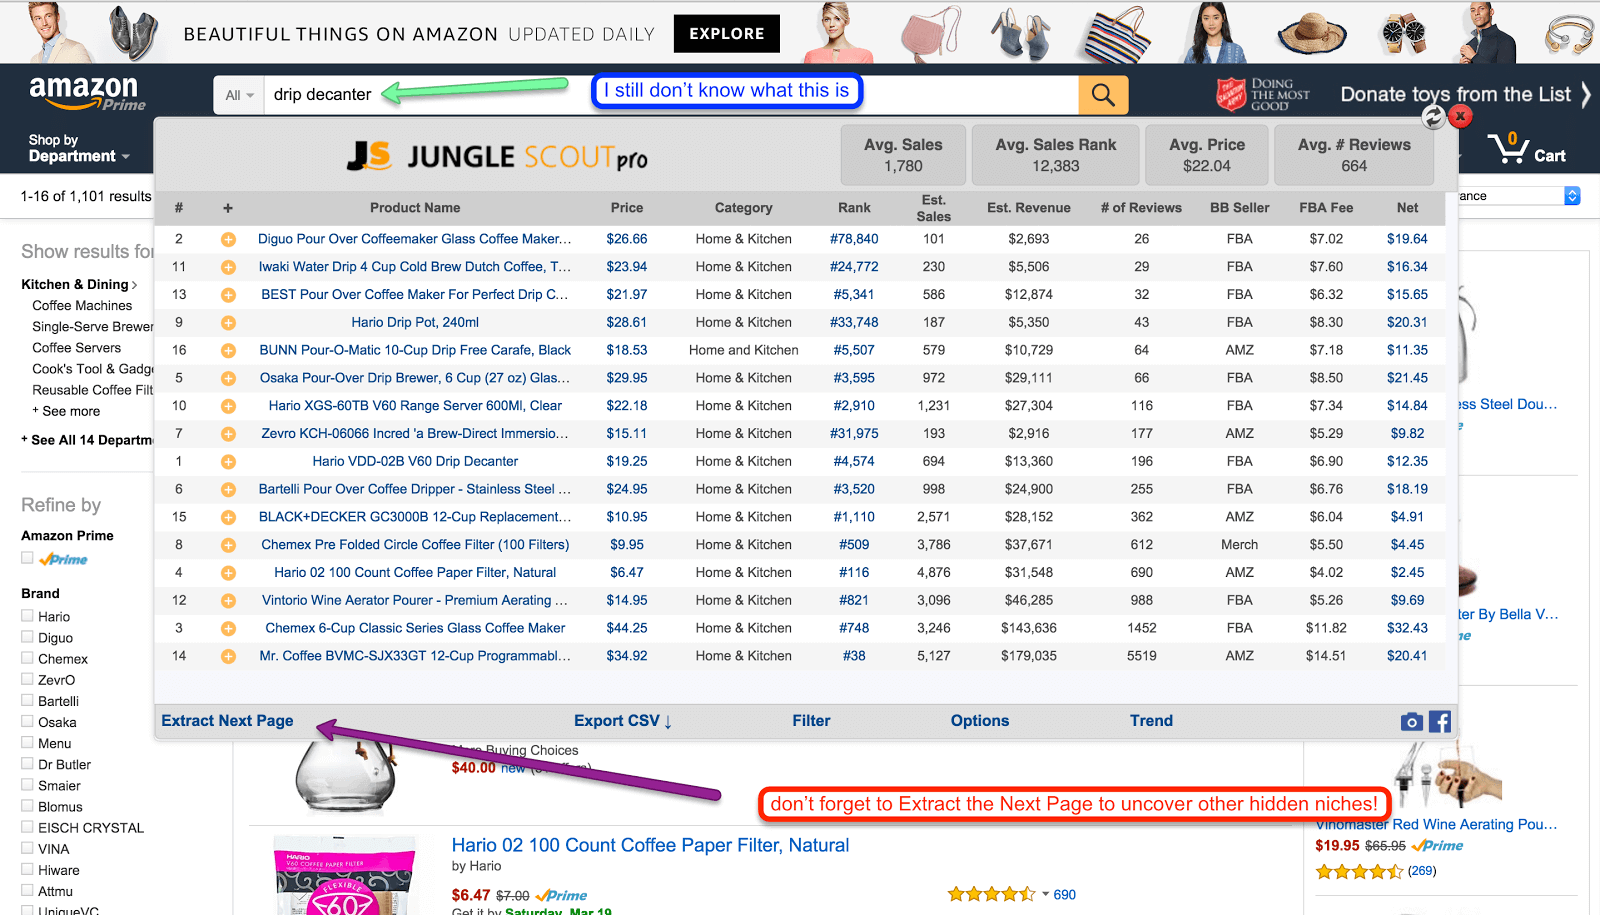Image resolution: width=1600 pixels, height=915 pixels.
Task: Add Zevro KCH-06066 row plus icon
Action: click(228, 434)
